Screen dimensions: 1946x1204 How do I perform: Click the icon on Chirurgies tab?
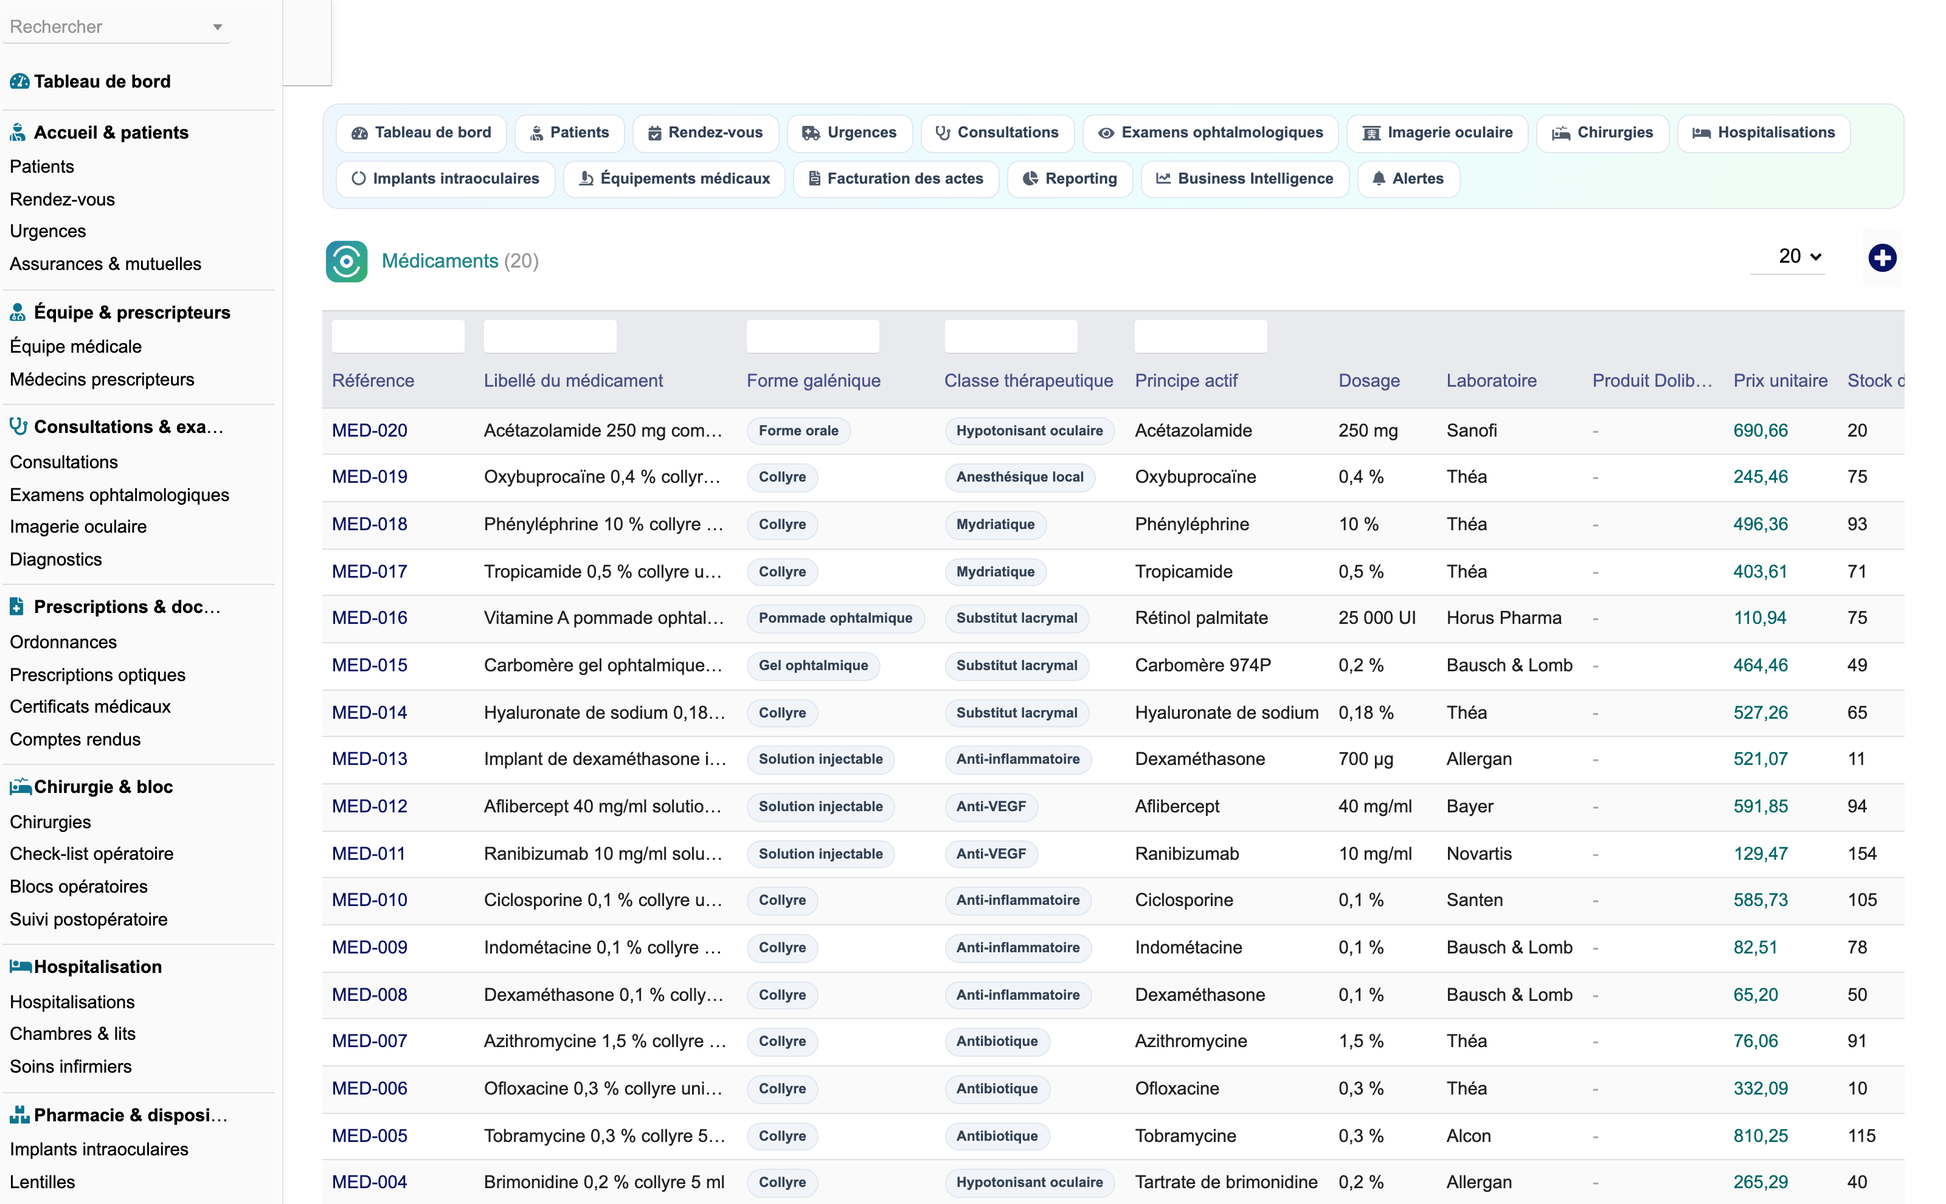pyautogui.click(x=1561, y=133)
